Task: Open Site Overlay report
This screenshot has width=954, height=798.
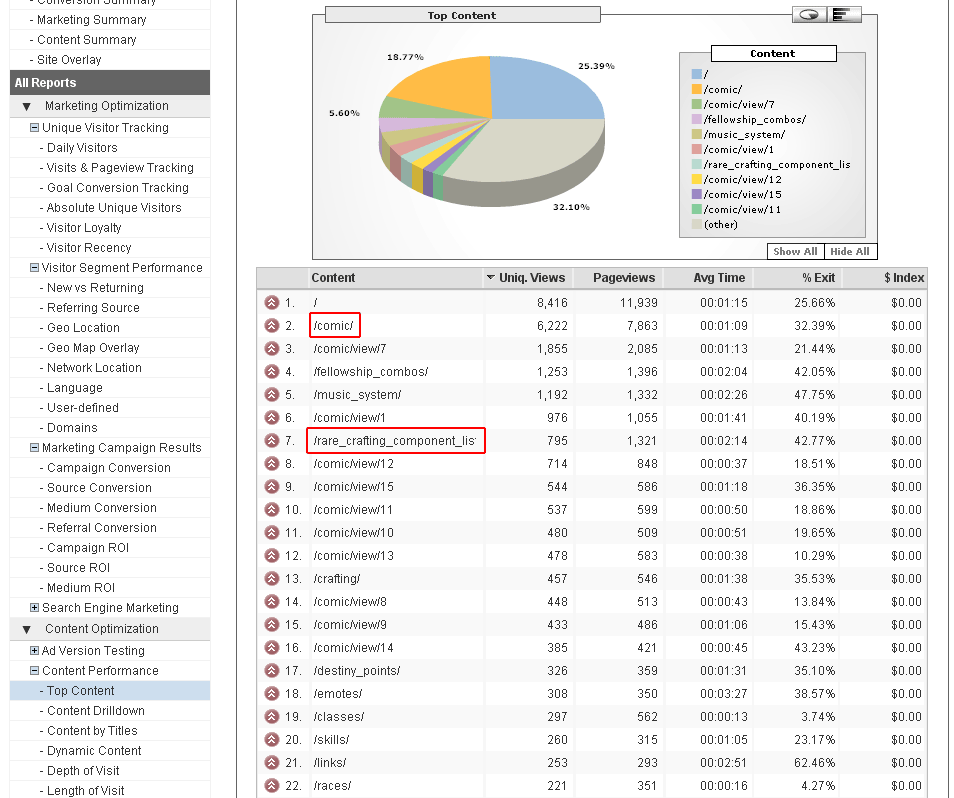Action: [69, 60]
